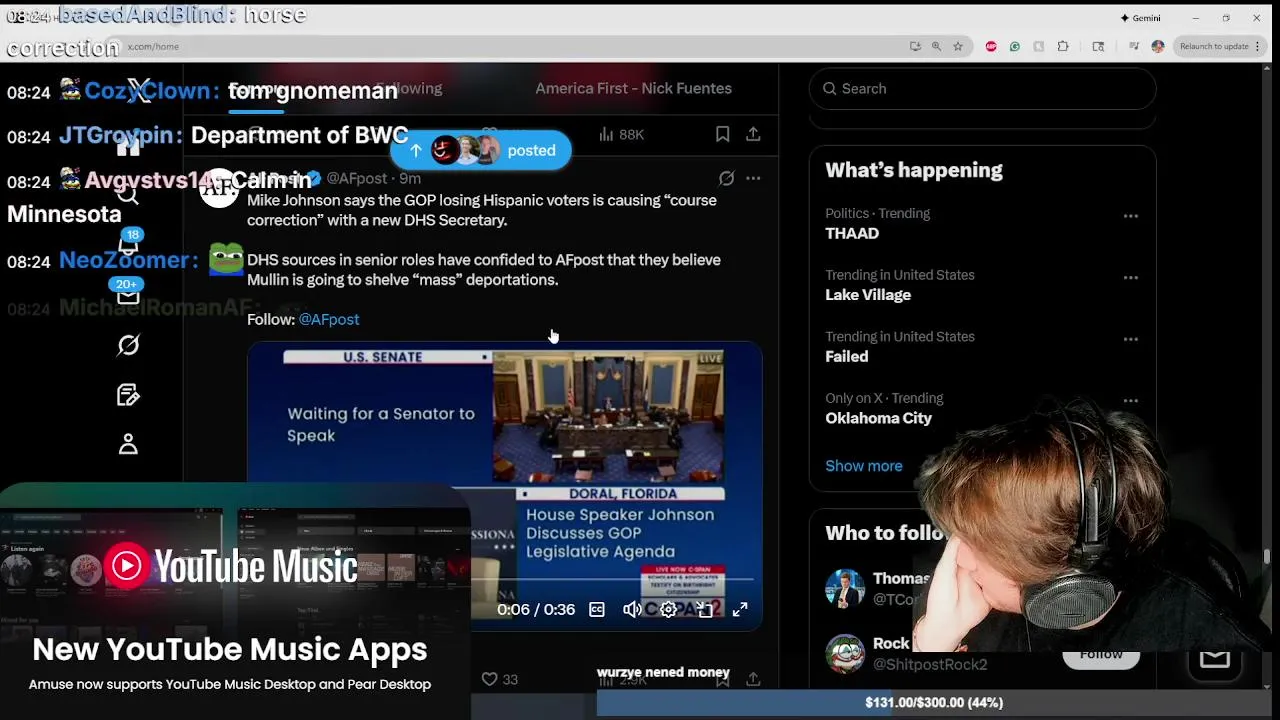Open the @AFpost handle in tweet header
The width and height of the screenshot is (1280, 720).
coord(357,178)
